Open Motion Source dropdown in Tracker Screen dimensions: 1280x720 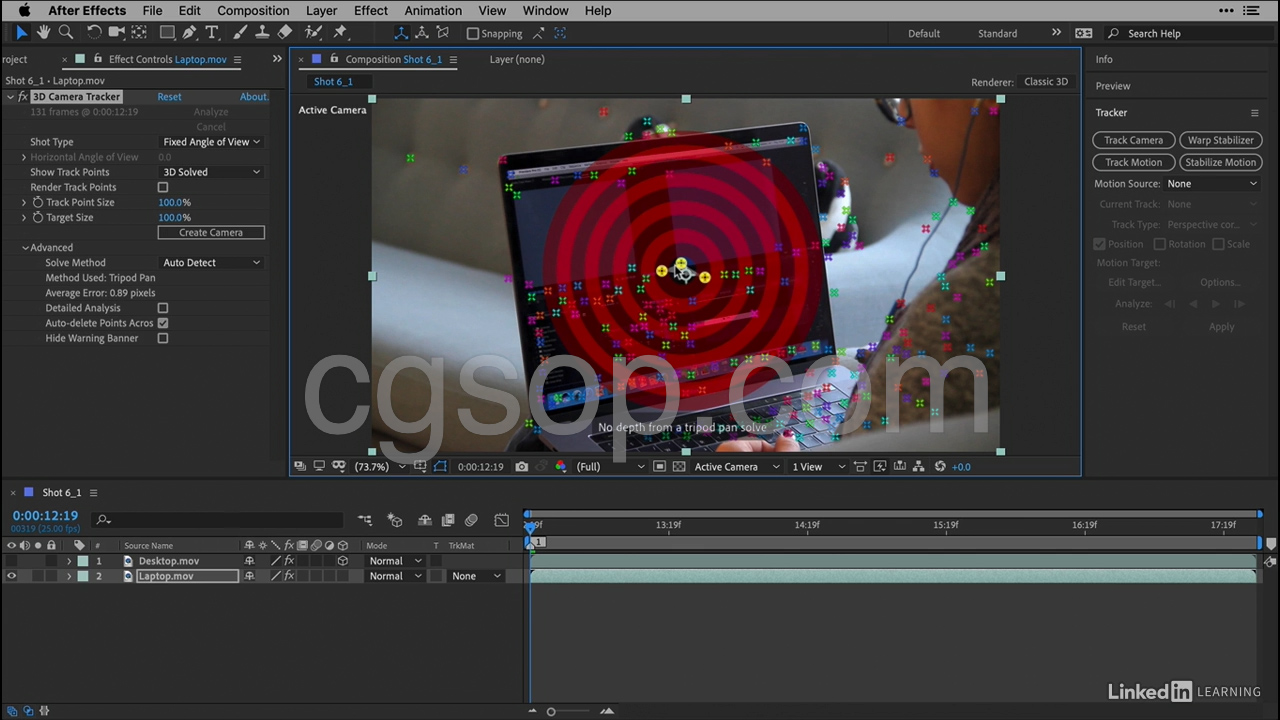coord(1212,184)
